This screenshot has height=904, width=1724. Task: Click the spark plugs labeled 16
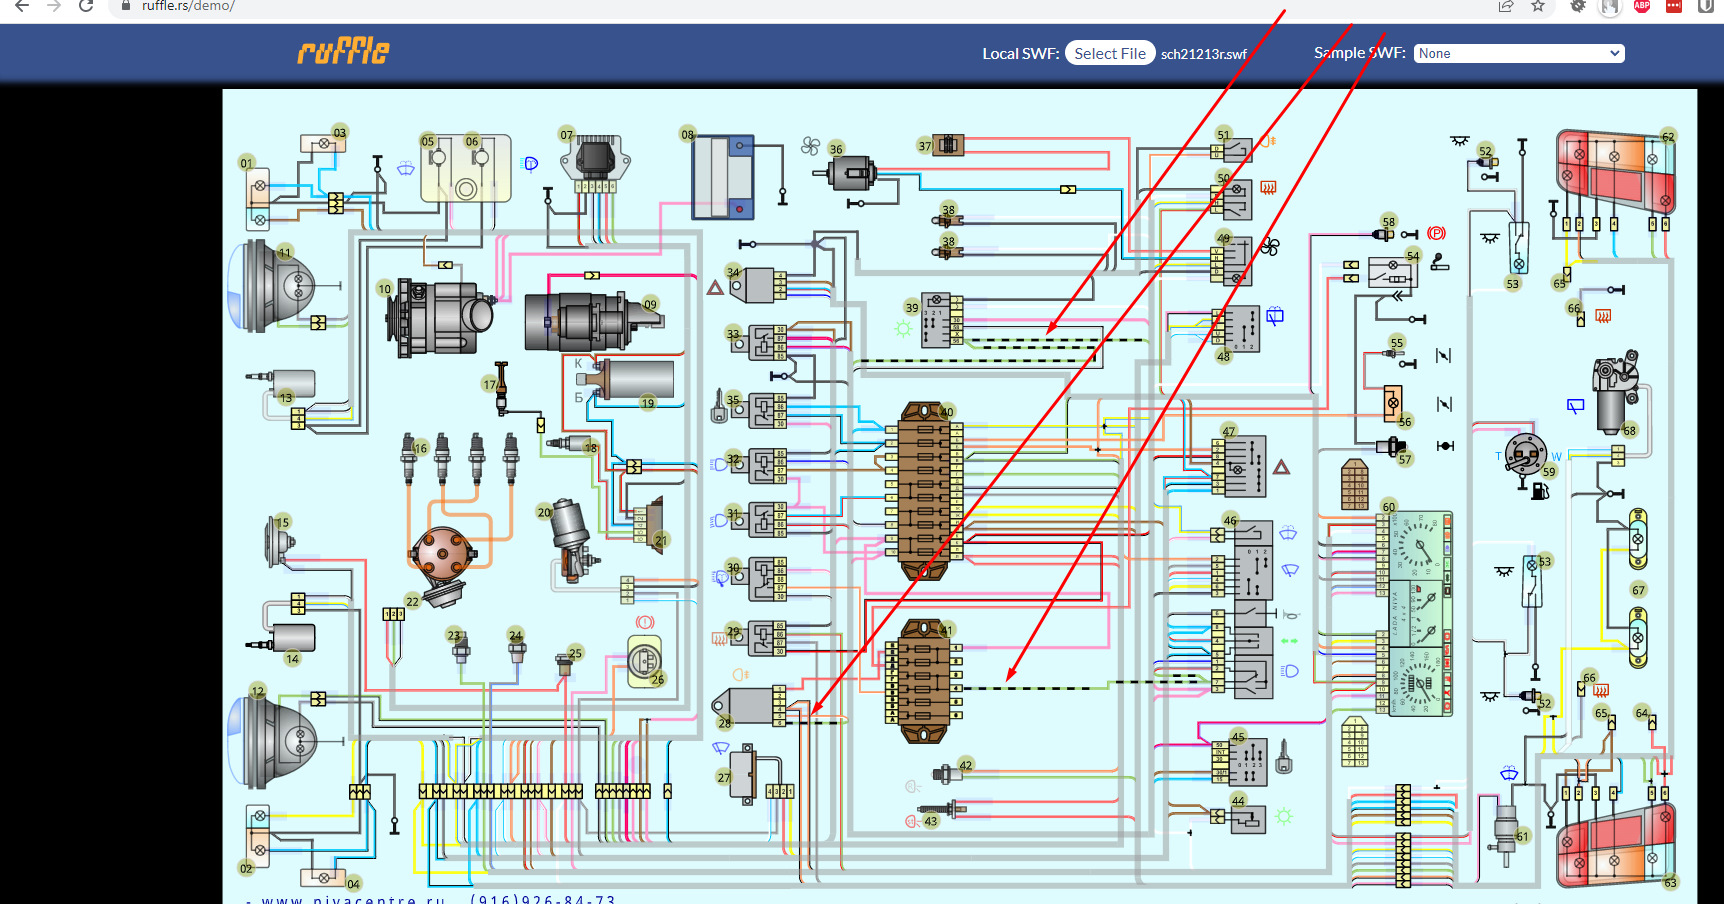(x=460, y=458)
